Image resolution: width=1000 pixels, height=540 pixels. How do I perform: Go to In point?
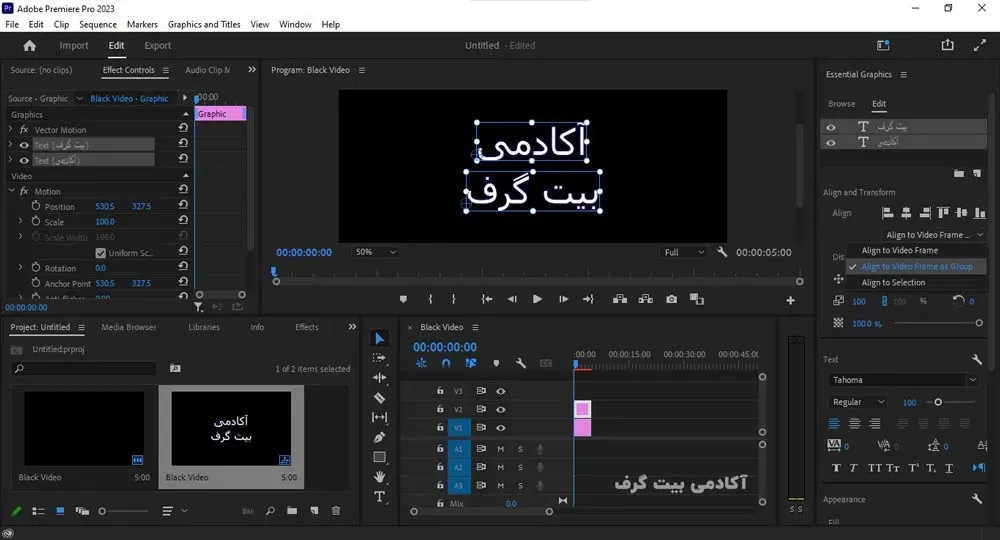[487, 299]
